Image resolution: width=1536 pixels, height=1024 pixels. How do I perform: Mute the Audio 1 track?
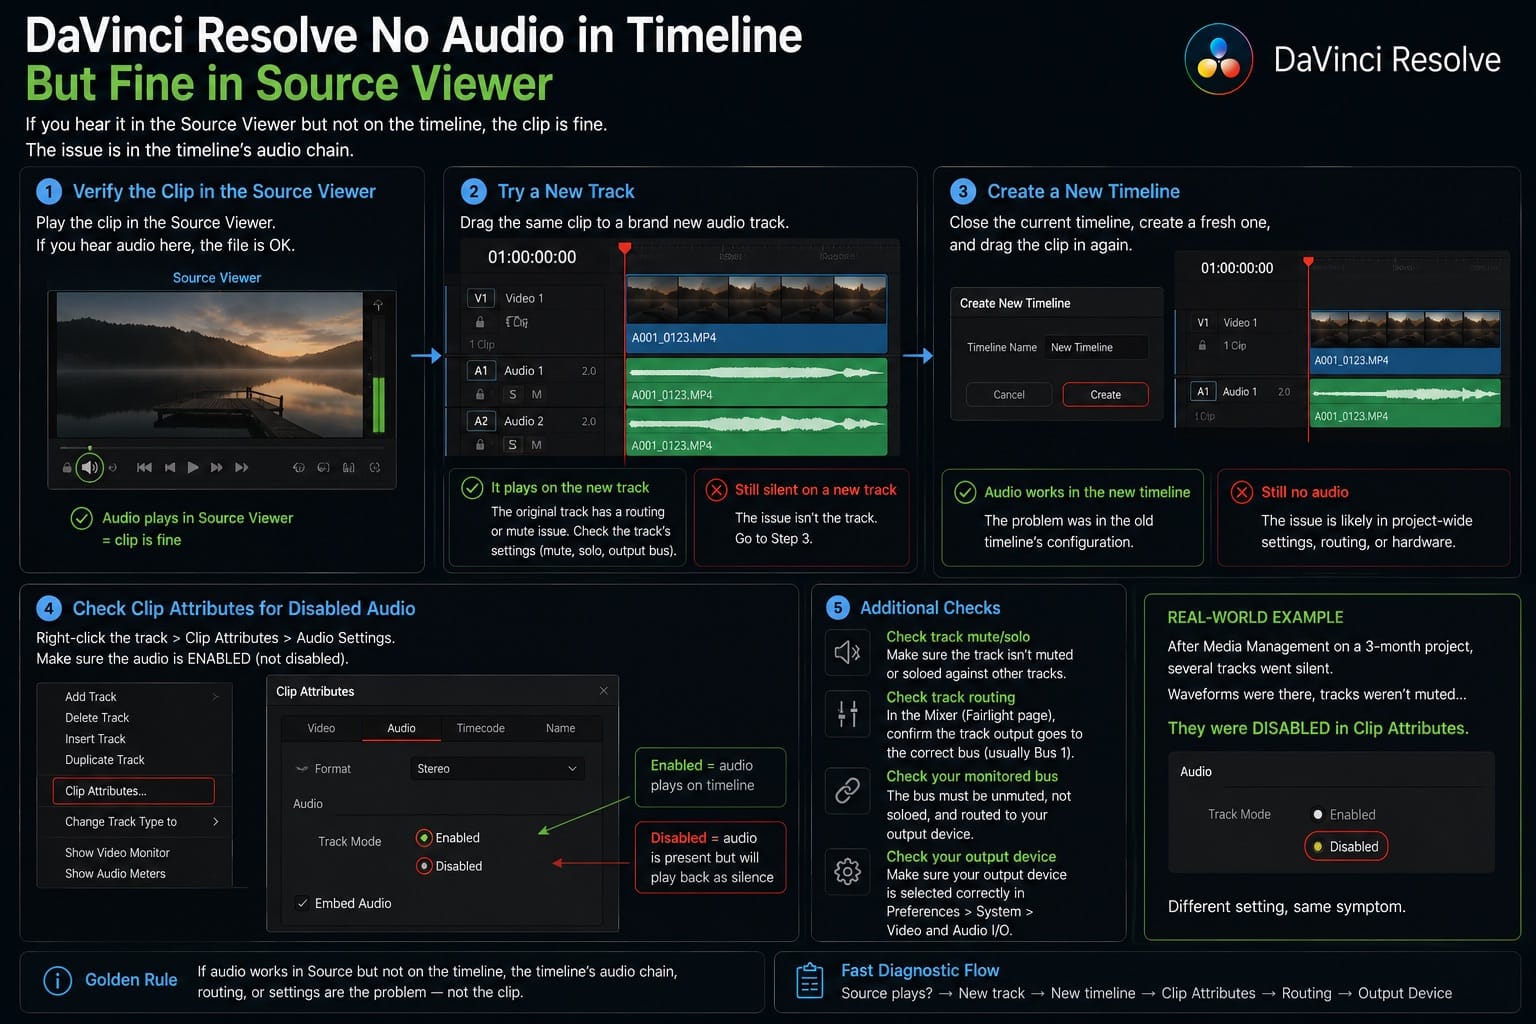537,394
